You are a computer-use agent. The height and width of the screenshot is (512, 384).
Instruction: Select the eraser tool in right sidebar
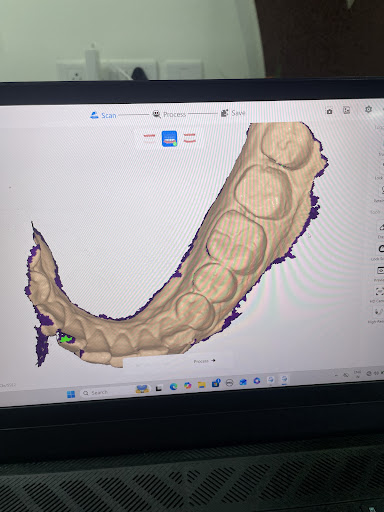tap(381, 227)
